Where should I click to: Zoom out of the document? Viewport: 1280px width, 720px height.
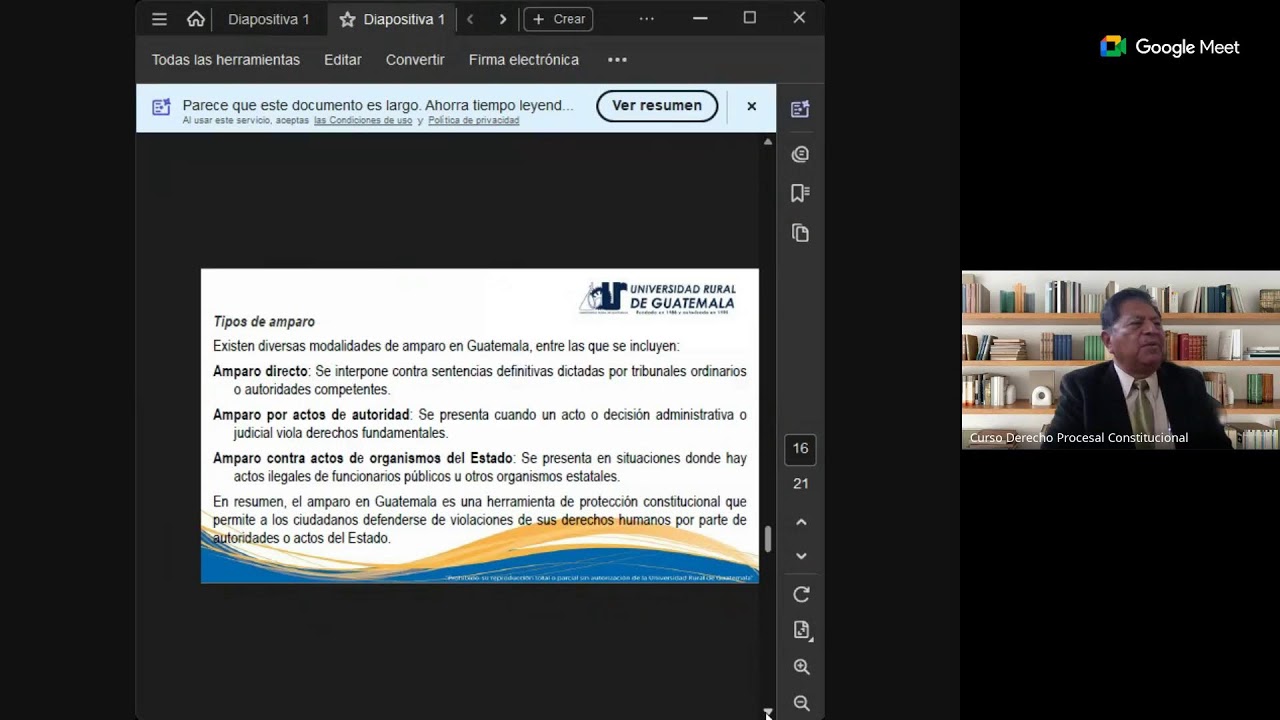coord(801,703)
